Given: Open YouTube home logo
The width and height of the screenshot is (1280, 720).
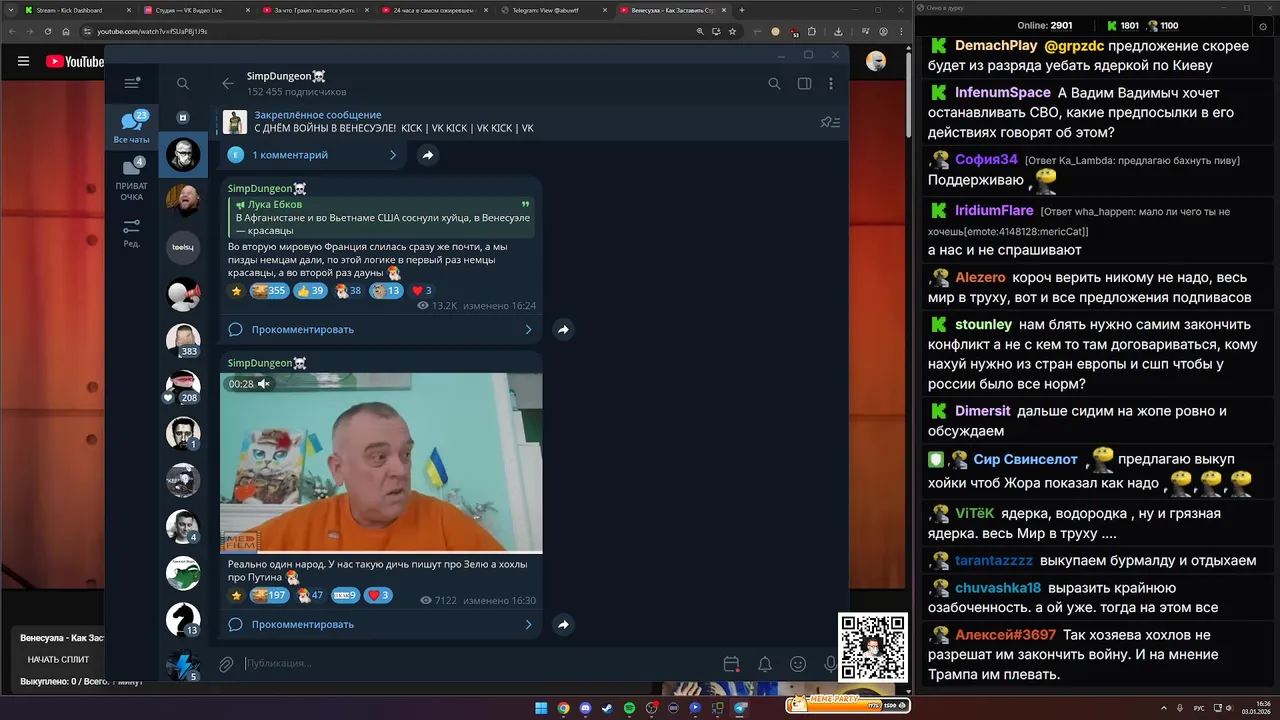Looking at the screenshot, I should click(75, 61).
